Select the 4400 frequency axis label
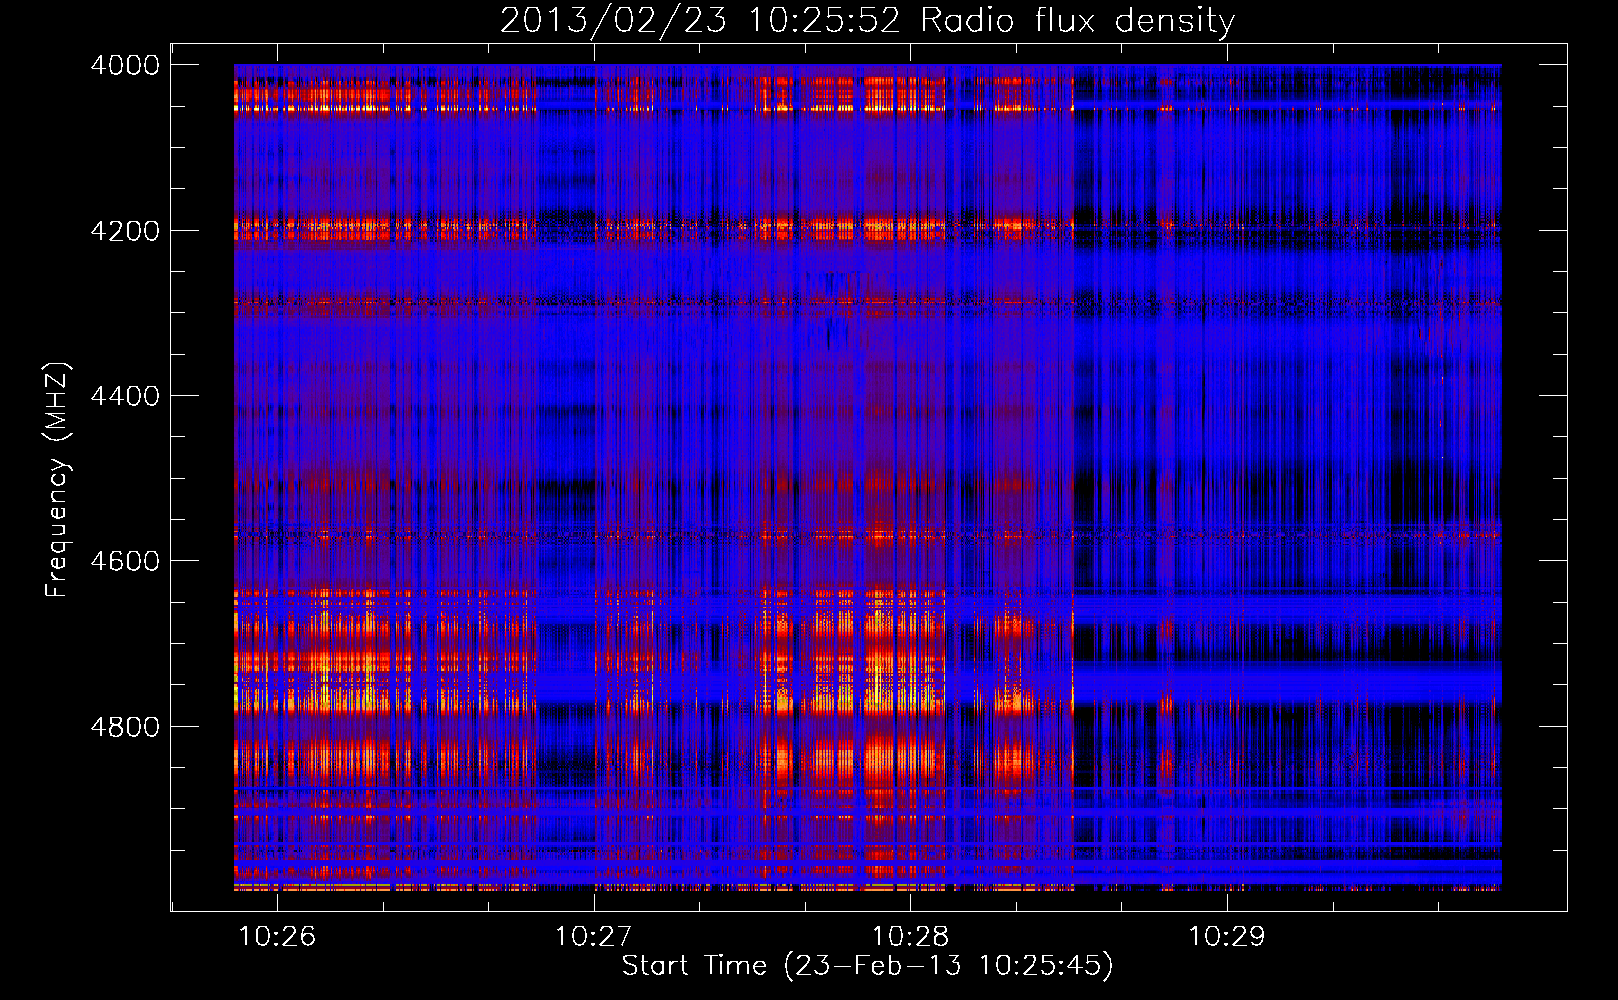Image resolution: width=1618 pixels, height=1000 pixels. (x=125, y=396)
